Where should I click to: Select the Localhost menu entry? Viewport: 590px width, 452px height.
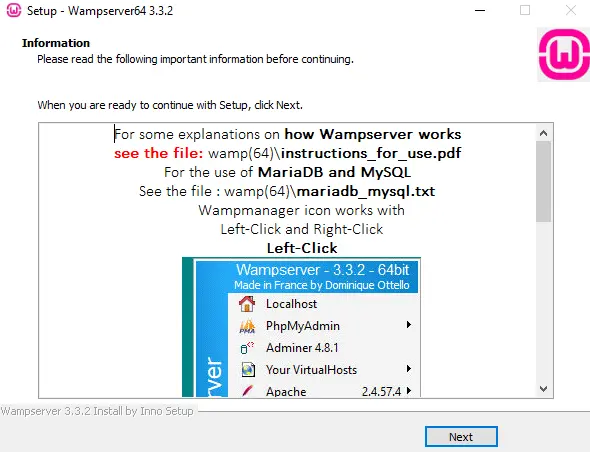(324, 304)
